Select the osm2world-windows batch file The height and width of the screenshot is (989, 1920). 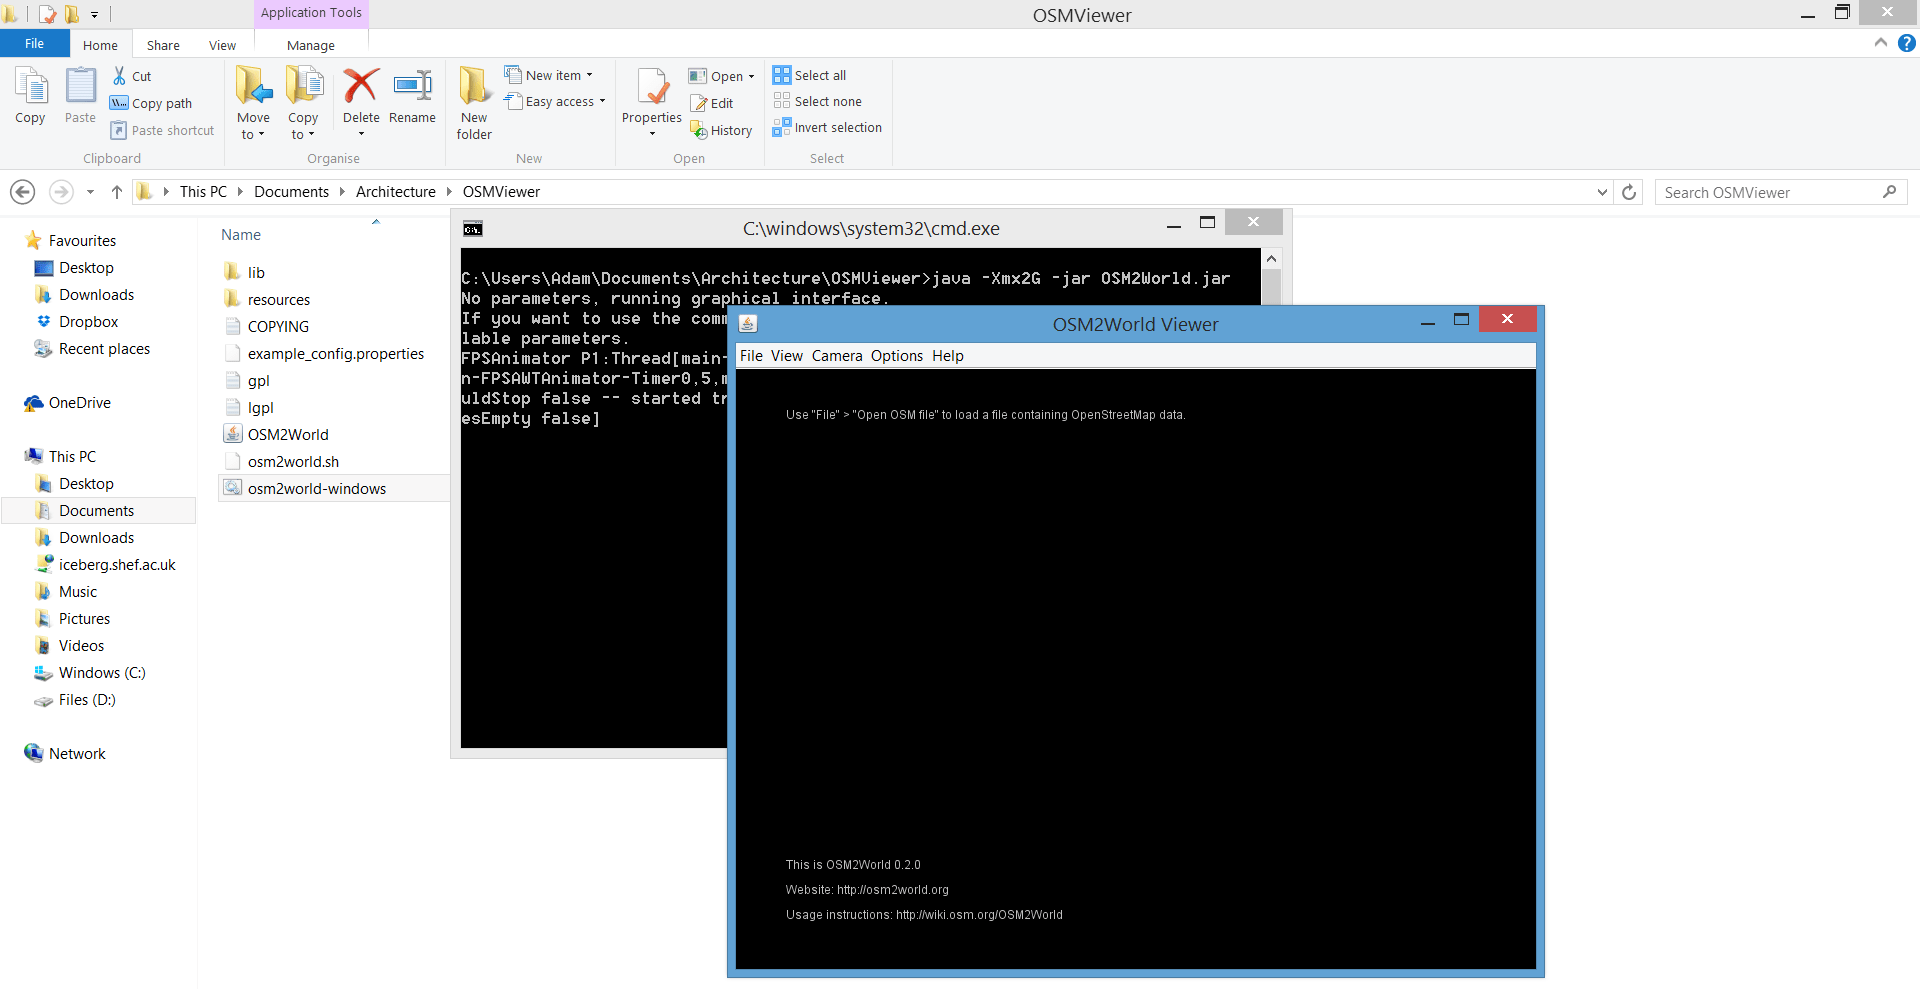pos(317,488)
